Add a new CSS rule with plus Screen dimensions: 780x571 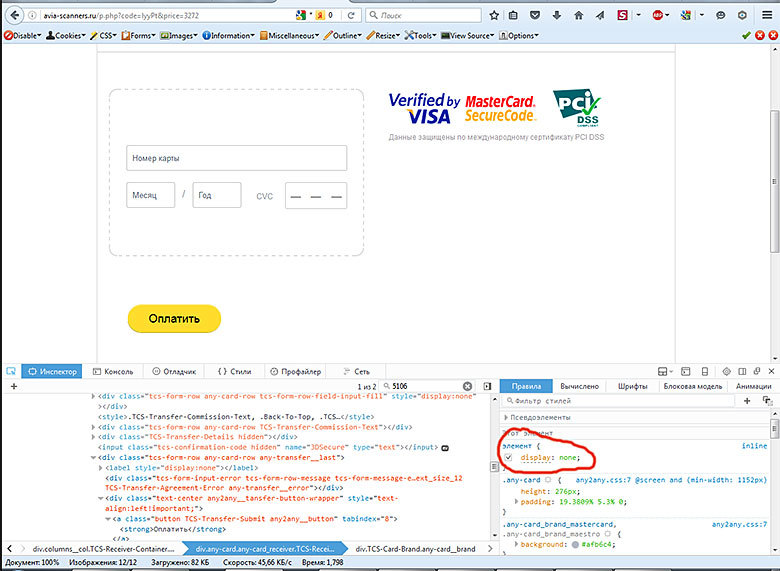(x=747, y=400)
